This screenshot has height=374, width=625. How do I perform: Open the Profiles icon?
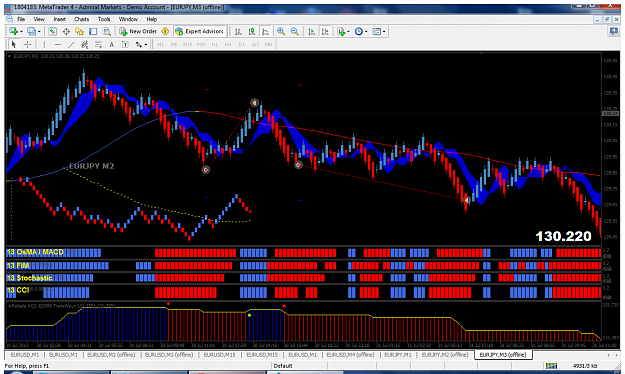pos(31,31)
